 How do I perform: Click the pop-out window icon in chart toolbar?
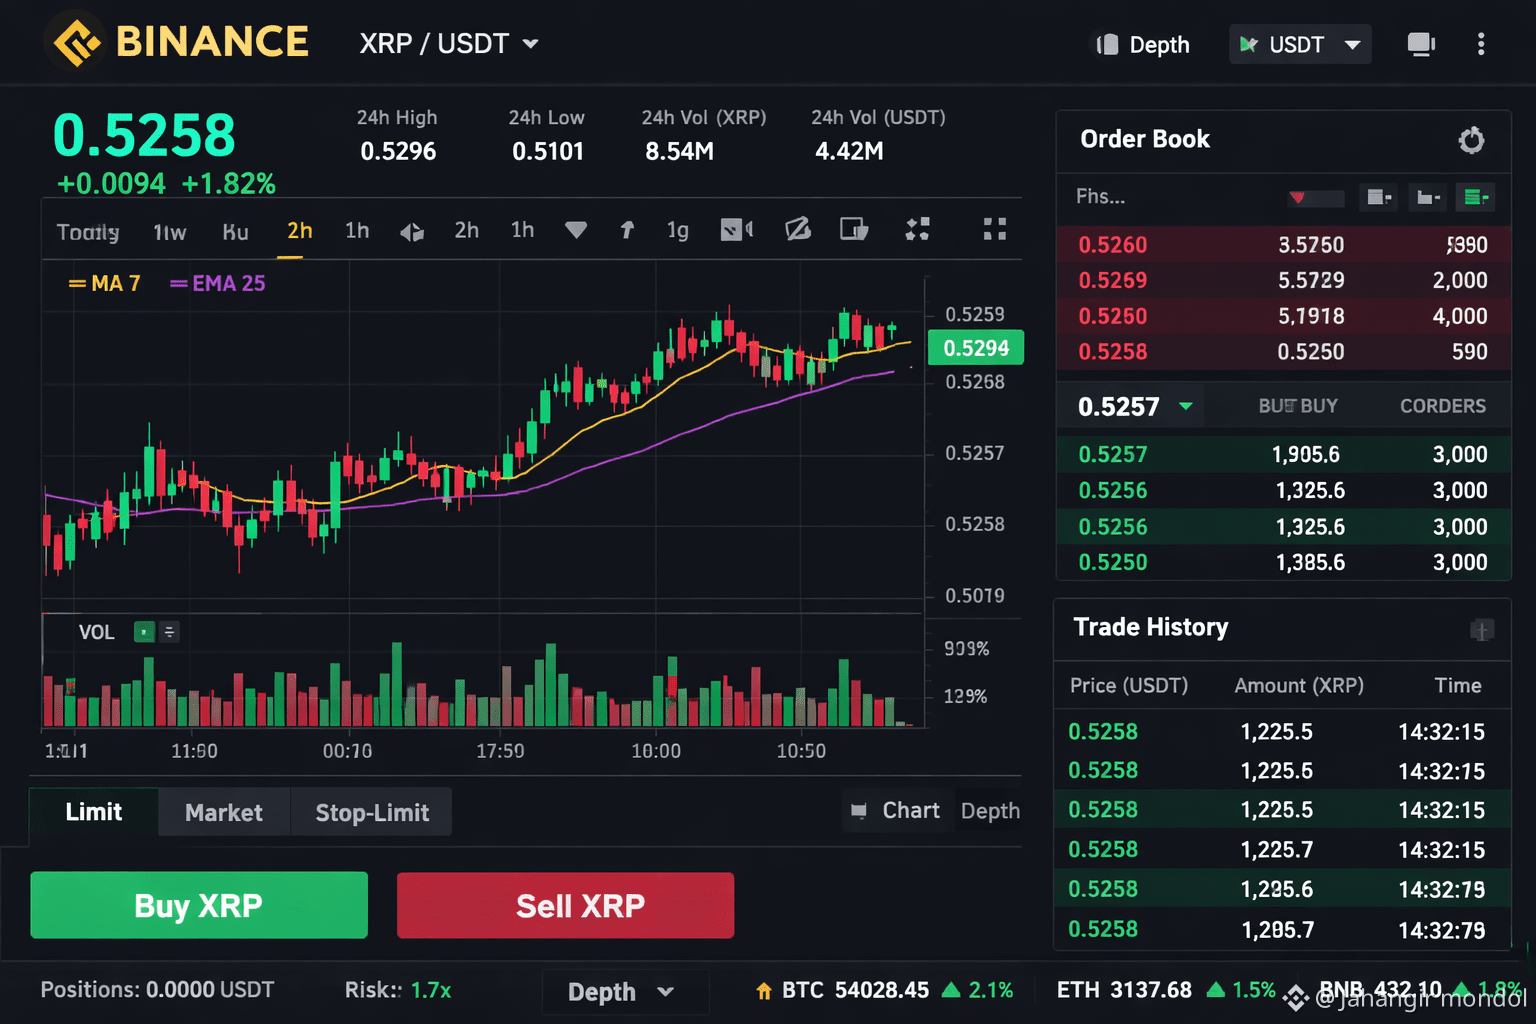(x=854, y=230)
